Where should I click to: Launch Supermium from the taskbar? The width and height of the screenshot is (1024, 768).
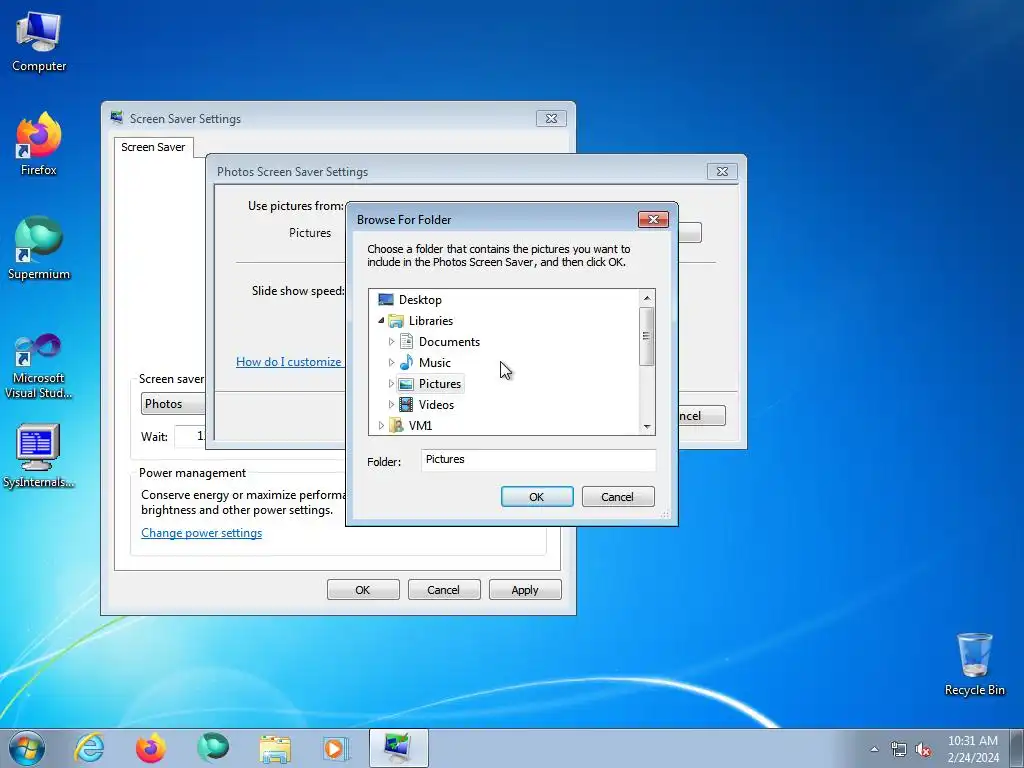click(x=213, y=748)
